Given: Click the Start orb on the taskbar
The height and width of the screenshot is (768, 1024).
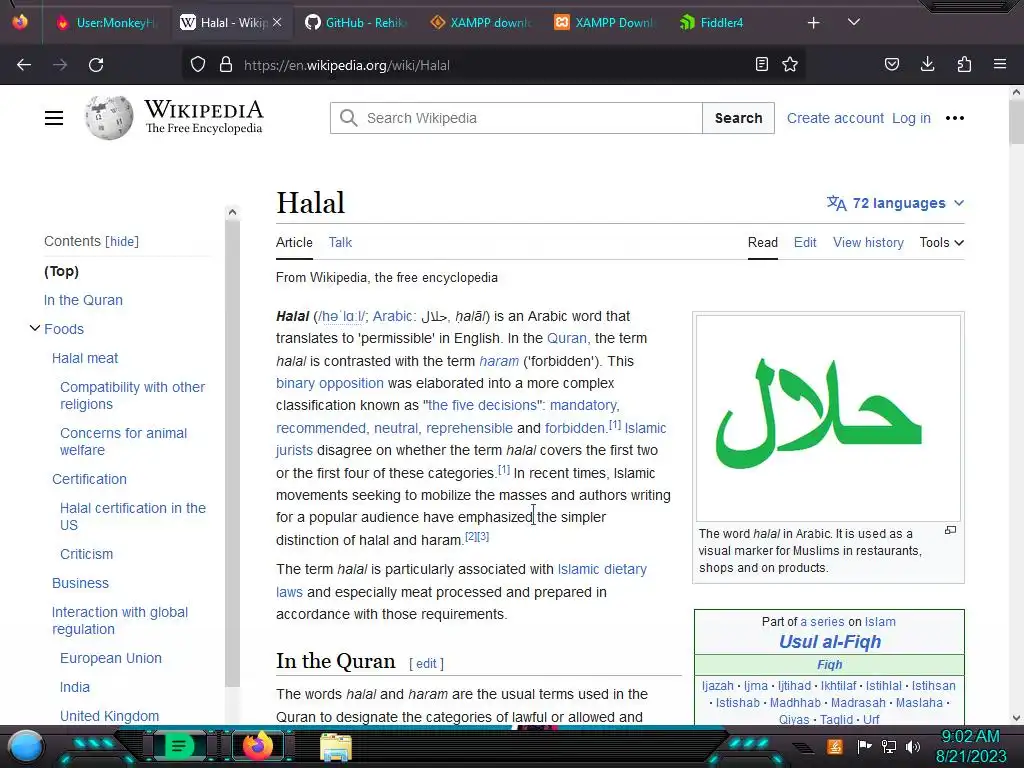Looking at the screenshot, I should pyautogui.click(x=26, y=746).
